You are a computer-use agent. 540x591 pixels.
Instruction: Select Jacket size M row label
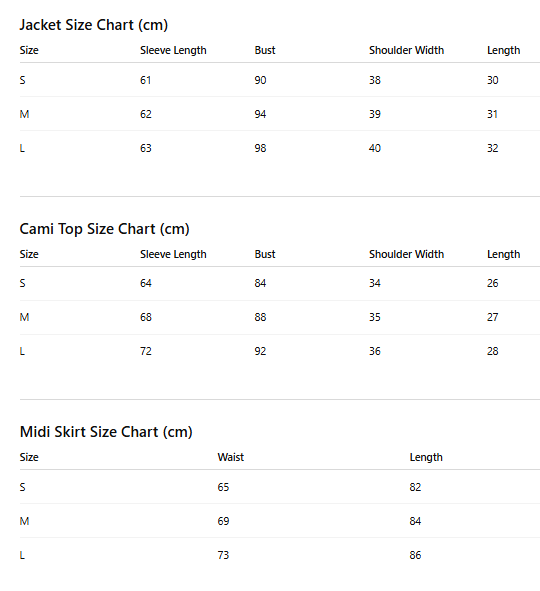24,114
